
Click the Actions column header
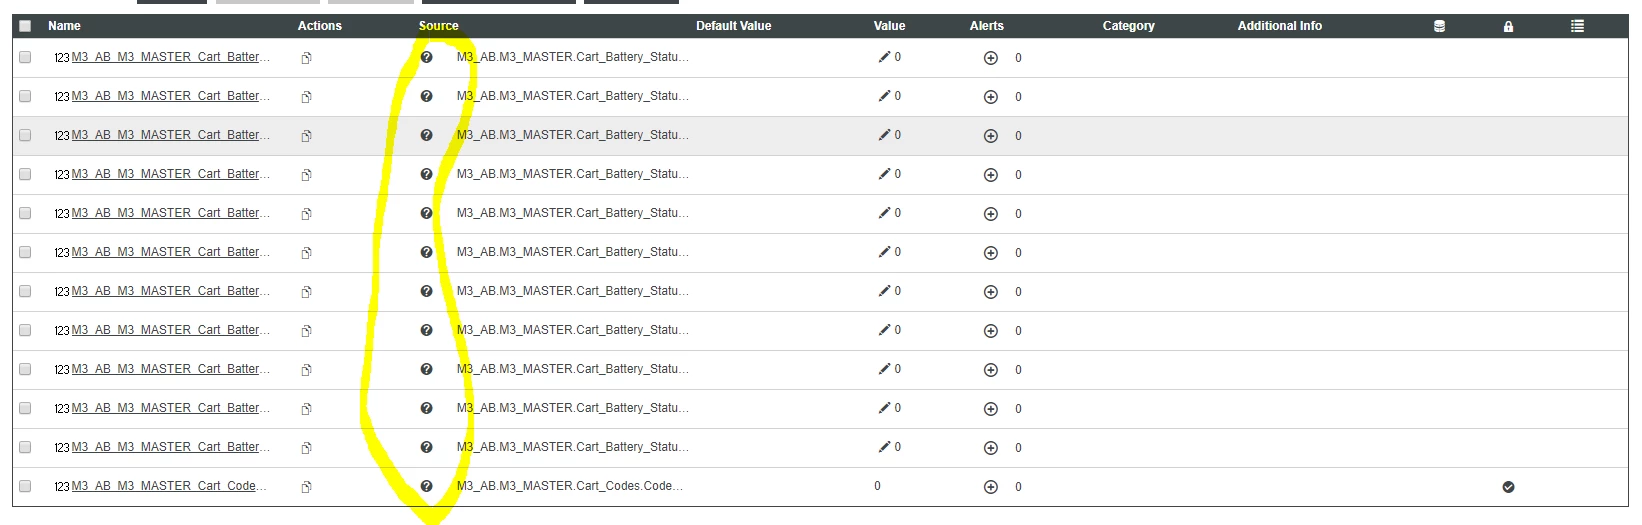click(x=319, y=26)
